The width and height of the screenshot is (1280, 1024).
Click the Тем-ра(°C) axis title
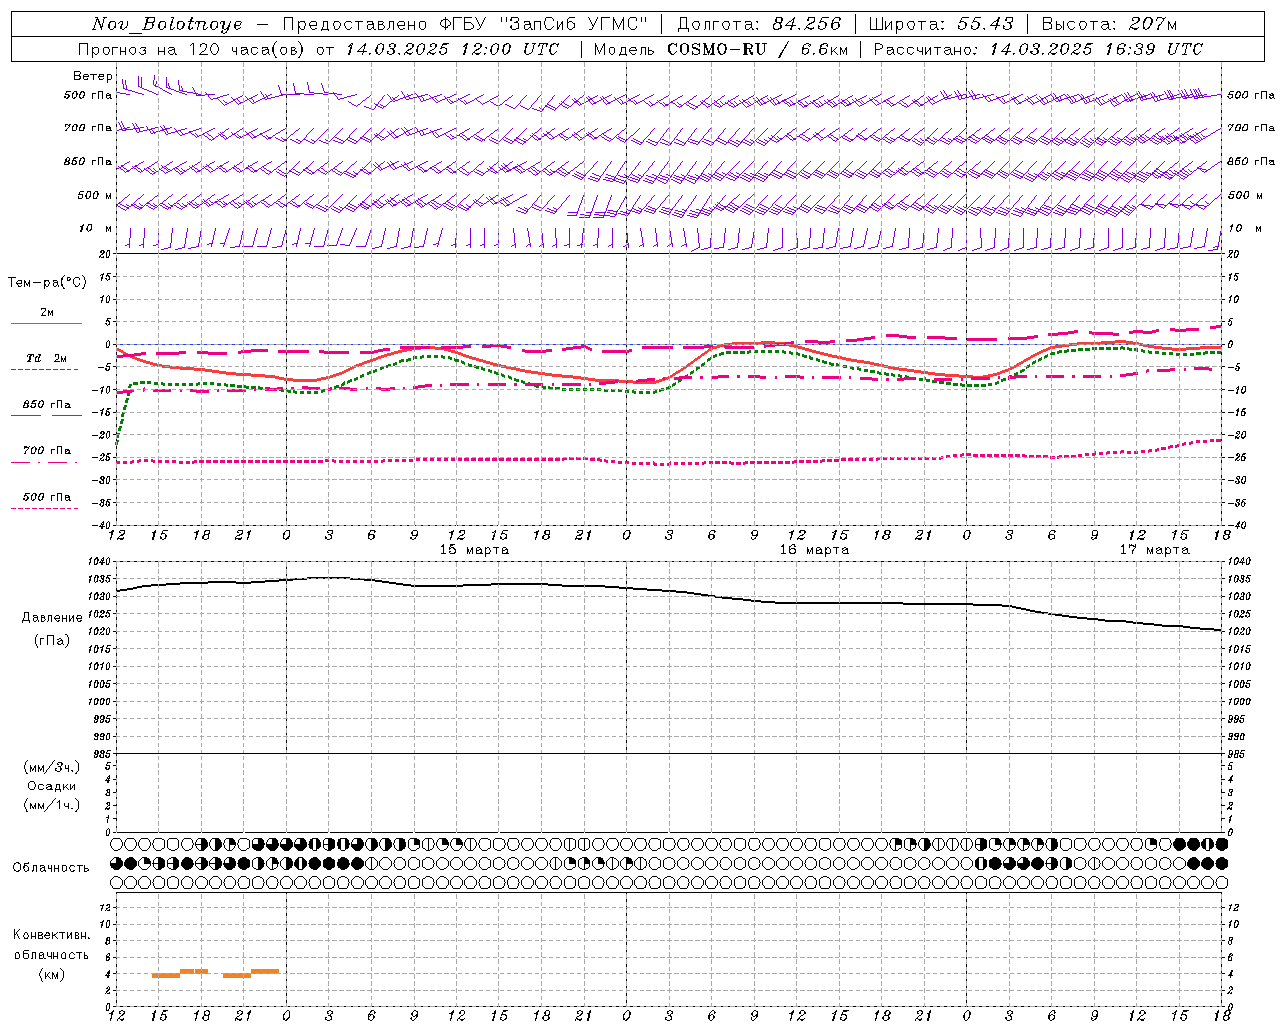[47, 283]
